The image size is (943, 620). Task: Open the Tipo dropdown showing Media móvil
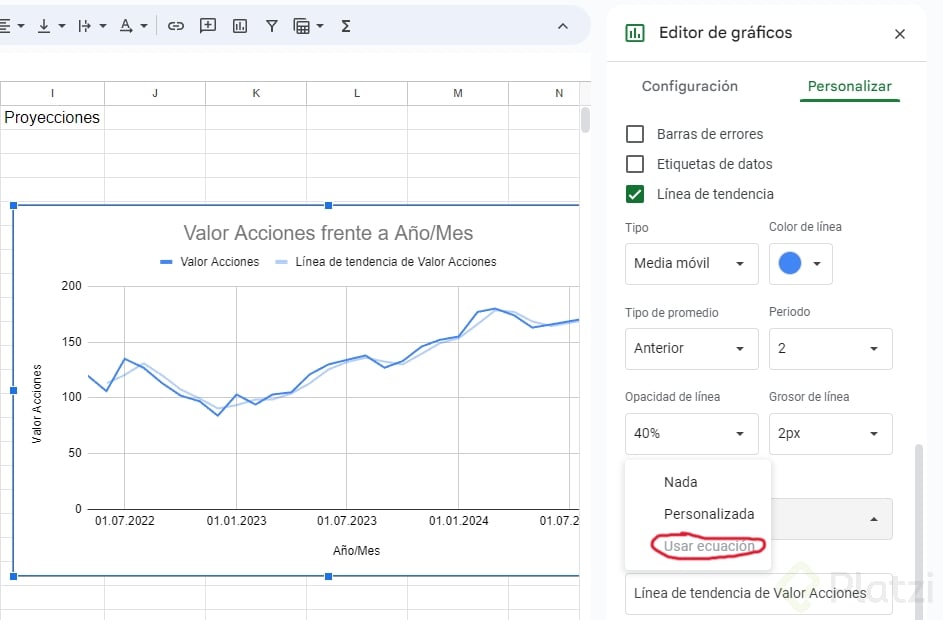(x=689, y=264)
